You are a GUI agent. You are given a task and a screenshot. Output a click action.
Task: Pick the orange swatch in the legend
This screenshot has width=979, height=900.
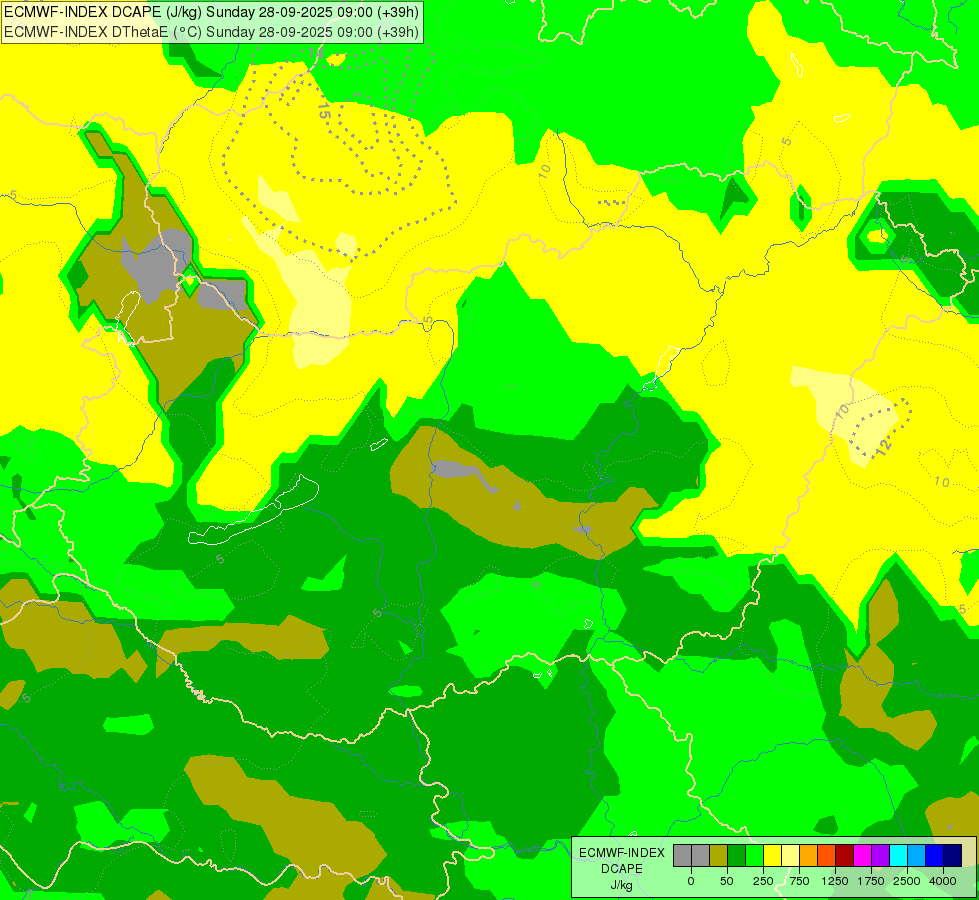point(809,856)
